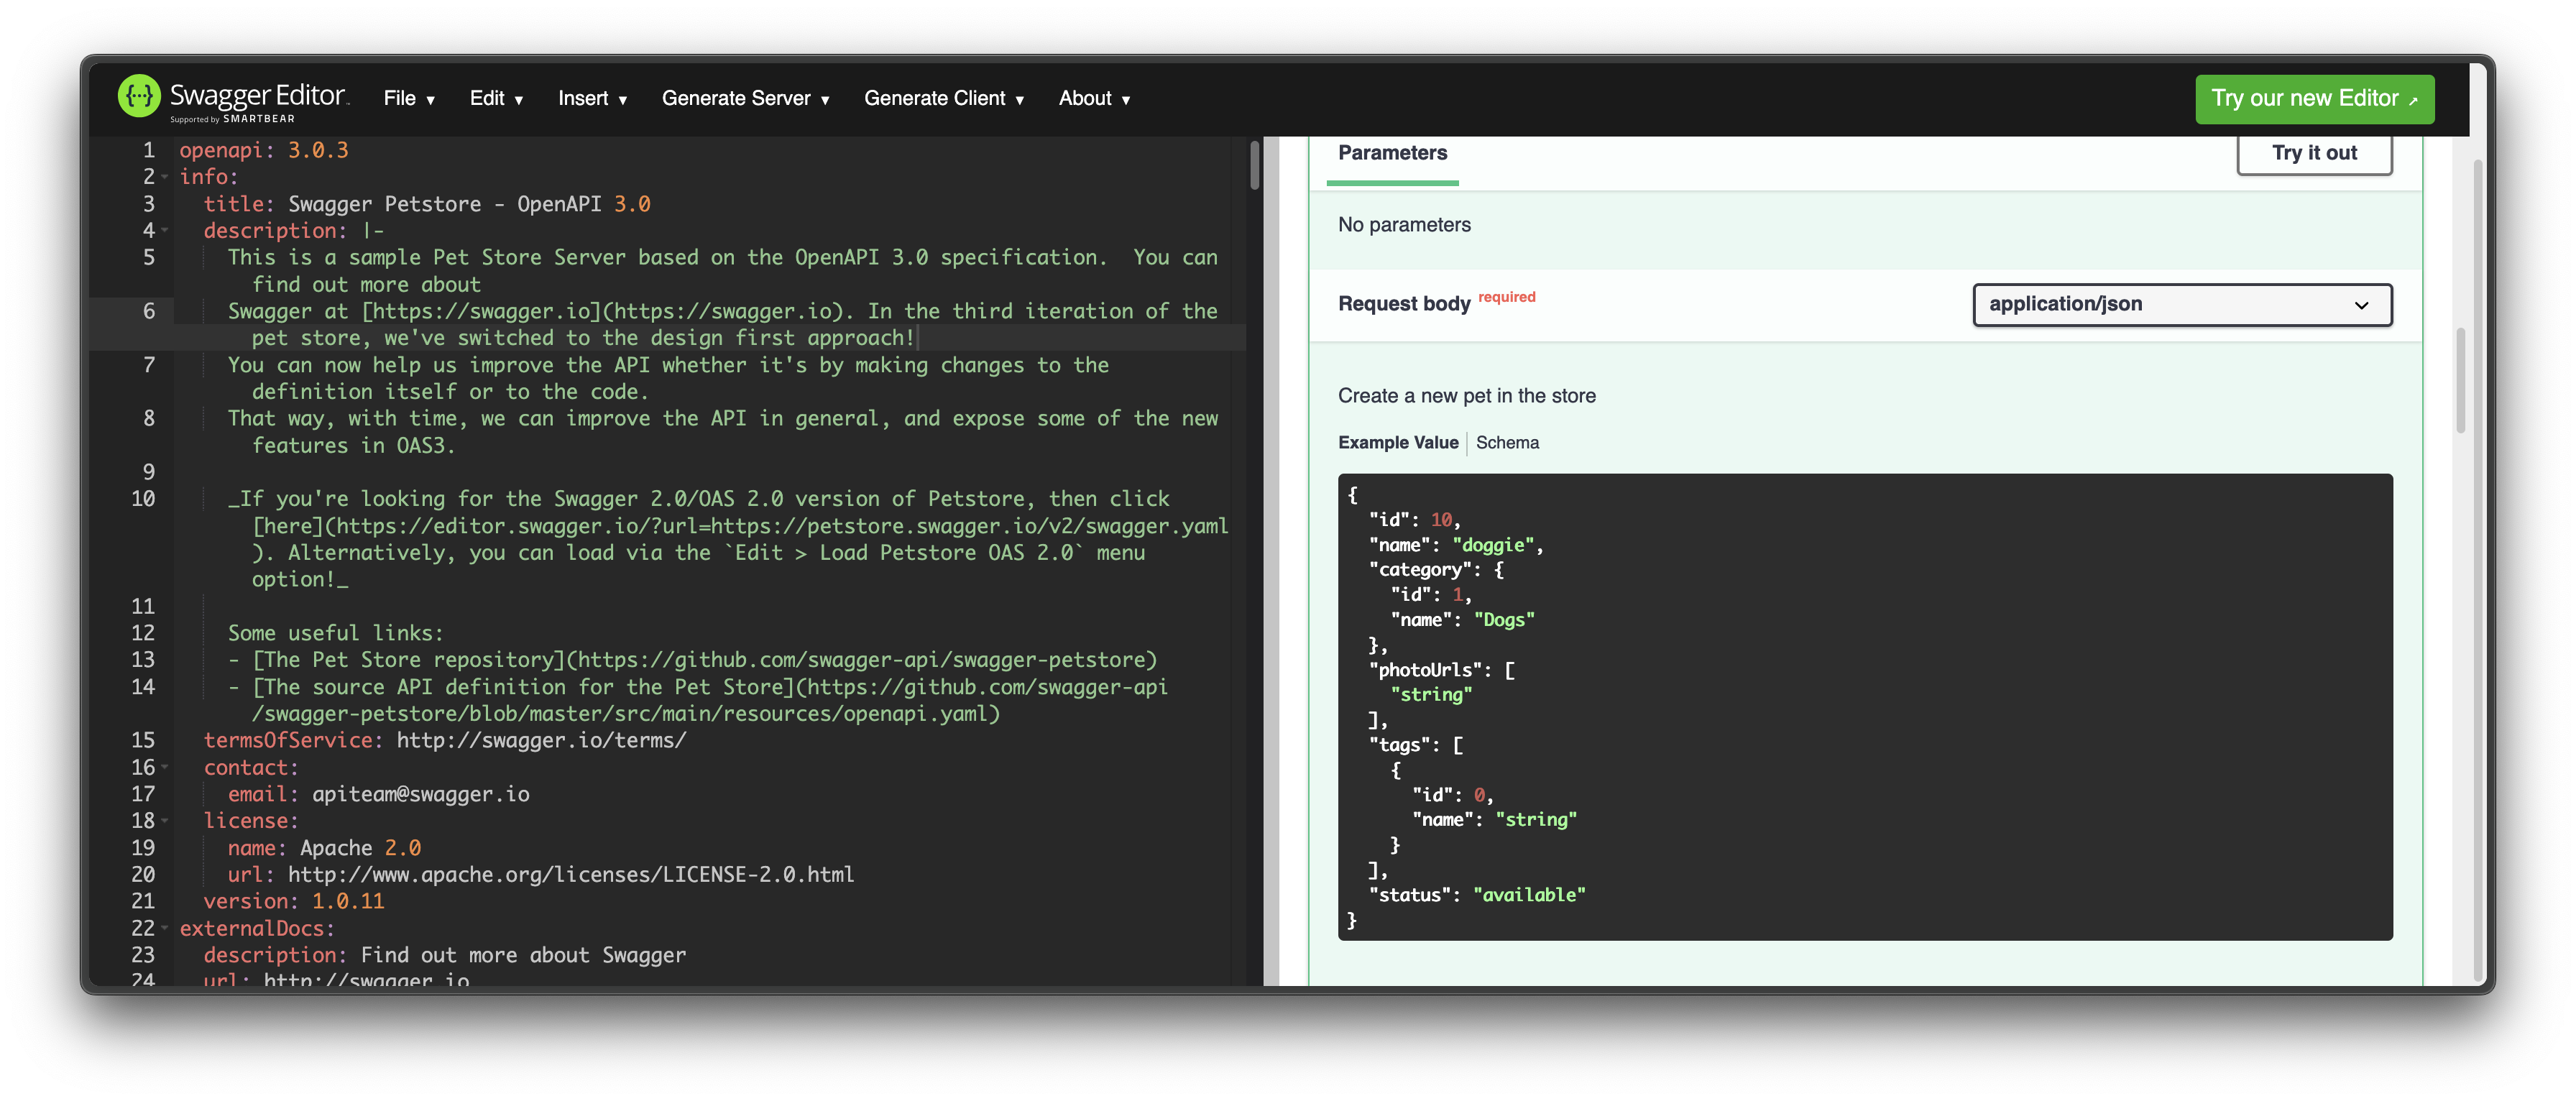Collapse the externalDocs fold arrow on line 22

pyautogui.click(x=165, y=928)
